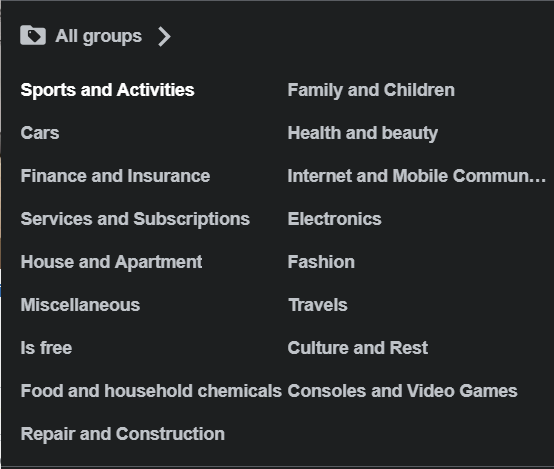Open the Fashion category
Screen dimensions: 554x469
[321, 262]
